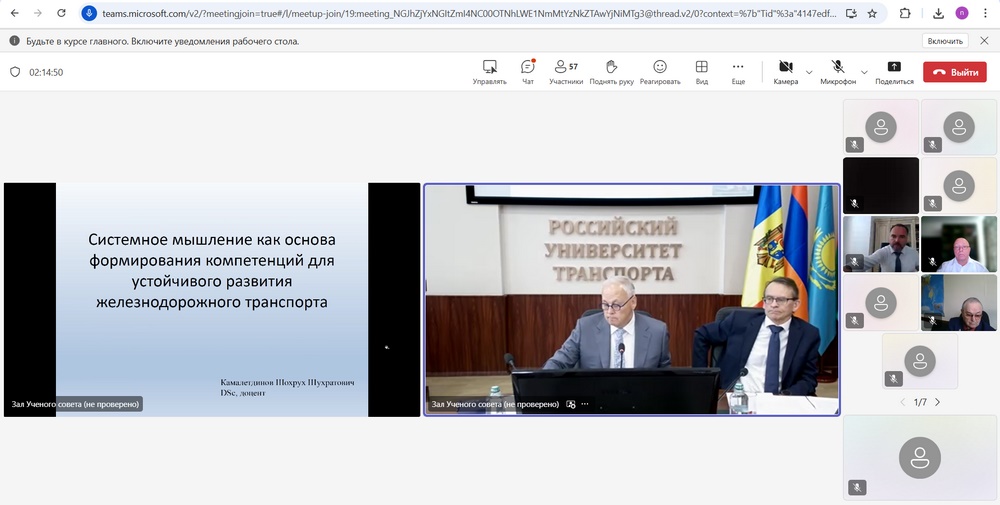Expand camera options dropdown arrow
This screenshot has width=1000, height=505.
[809, 72]
